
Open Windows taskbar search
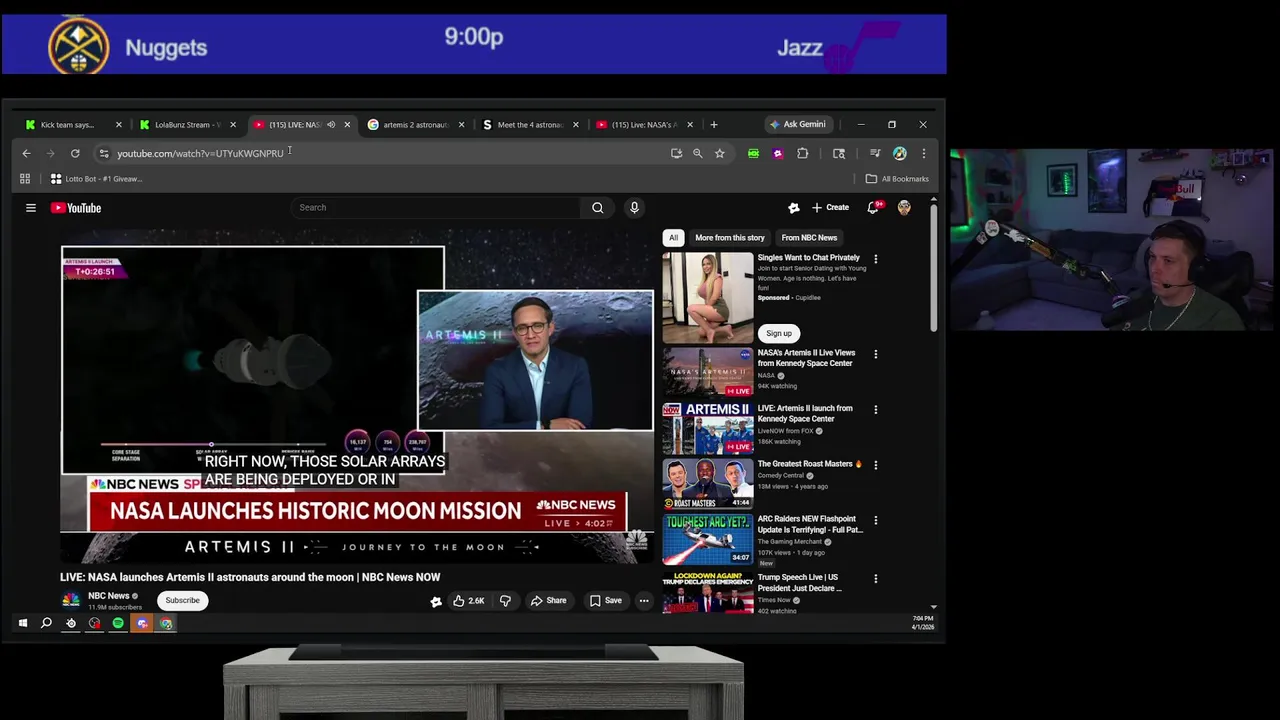46,623
